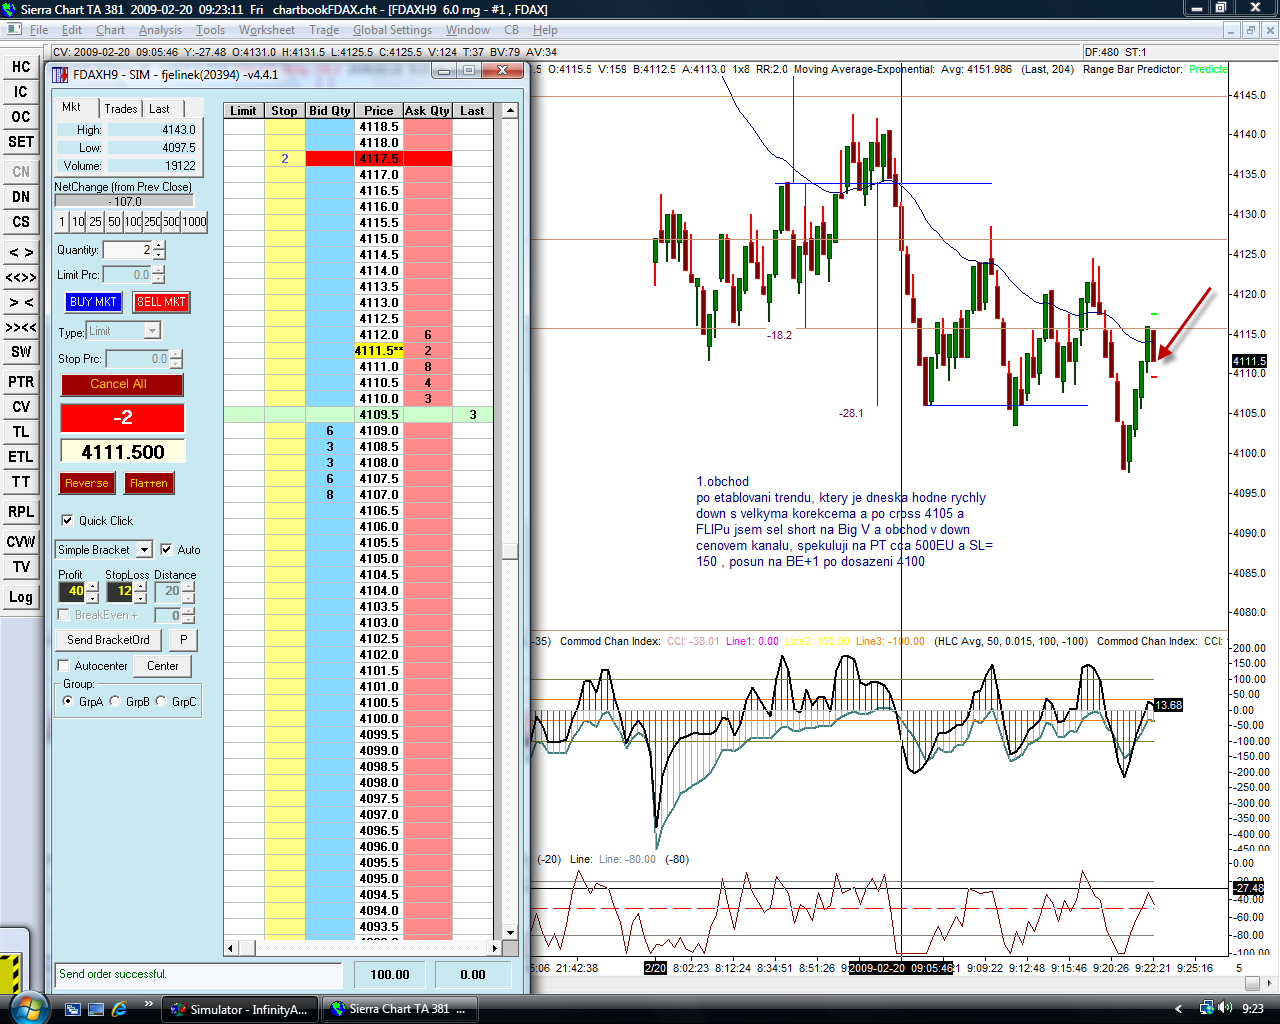The width and height of the screenshot is (1280, 1024).
Task: Open the Global Settings menu
Action: 392,30
